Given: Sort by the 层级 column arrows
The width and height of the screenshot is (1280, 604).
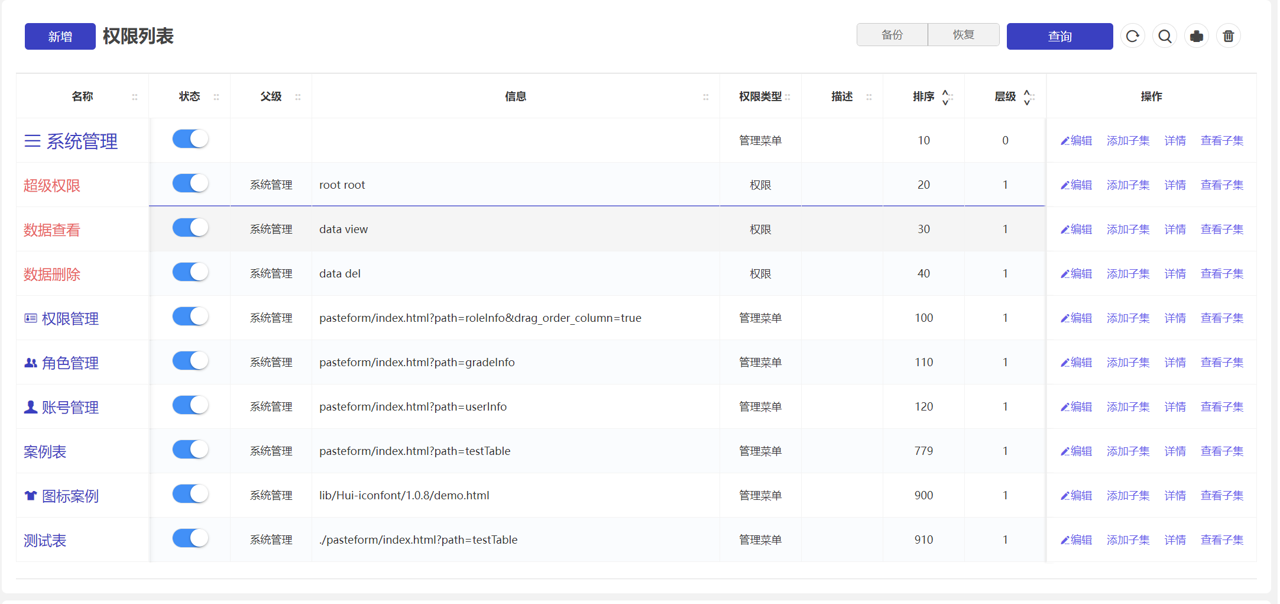Looking at the screenshot, I should tap(1027, 97).
